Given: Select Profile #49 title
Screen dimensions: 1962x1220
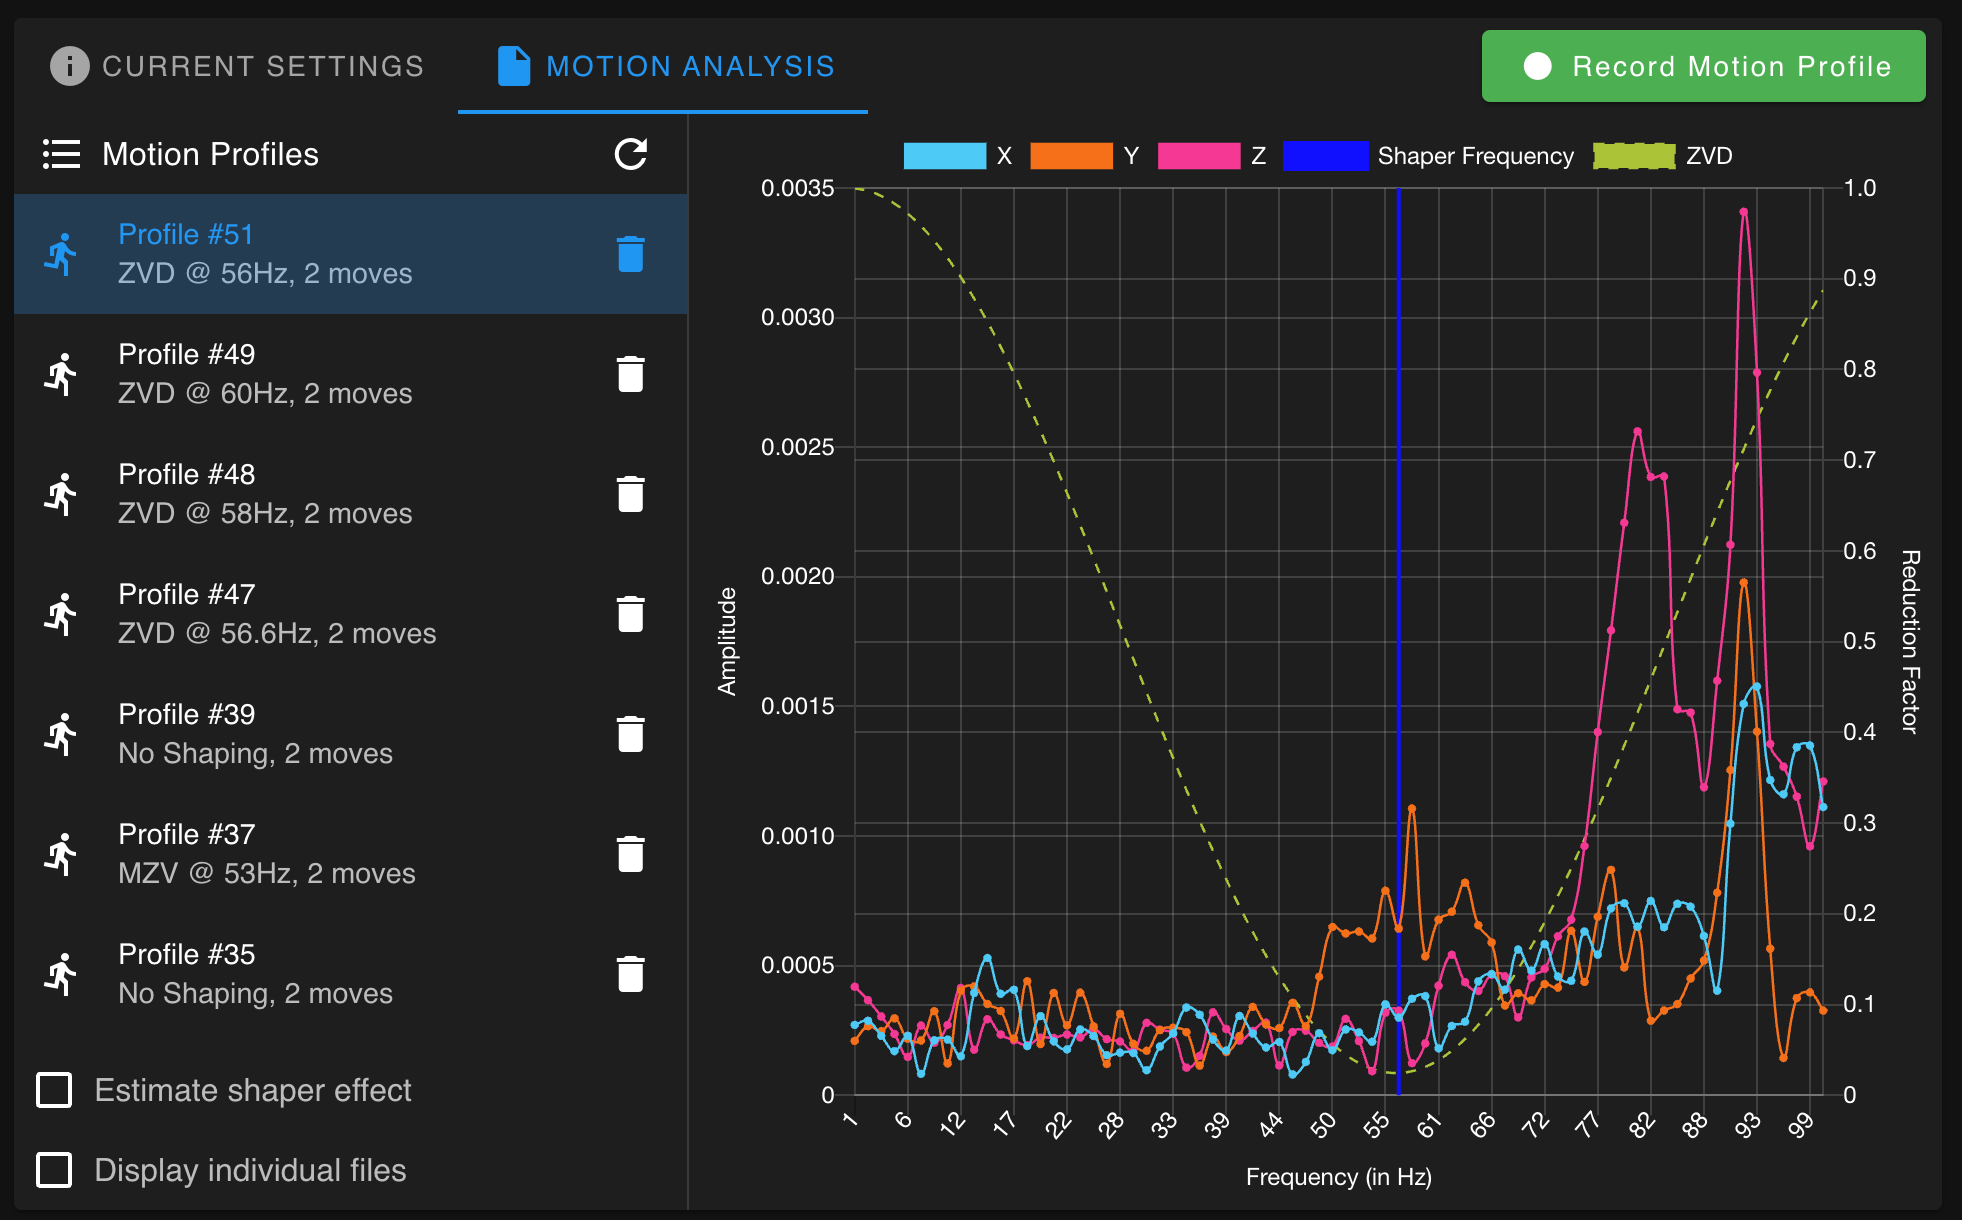Looking at the screenshot, I should (186, 354).
